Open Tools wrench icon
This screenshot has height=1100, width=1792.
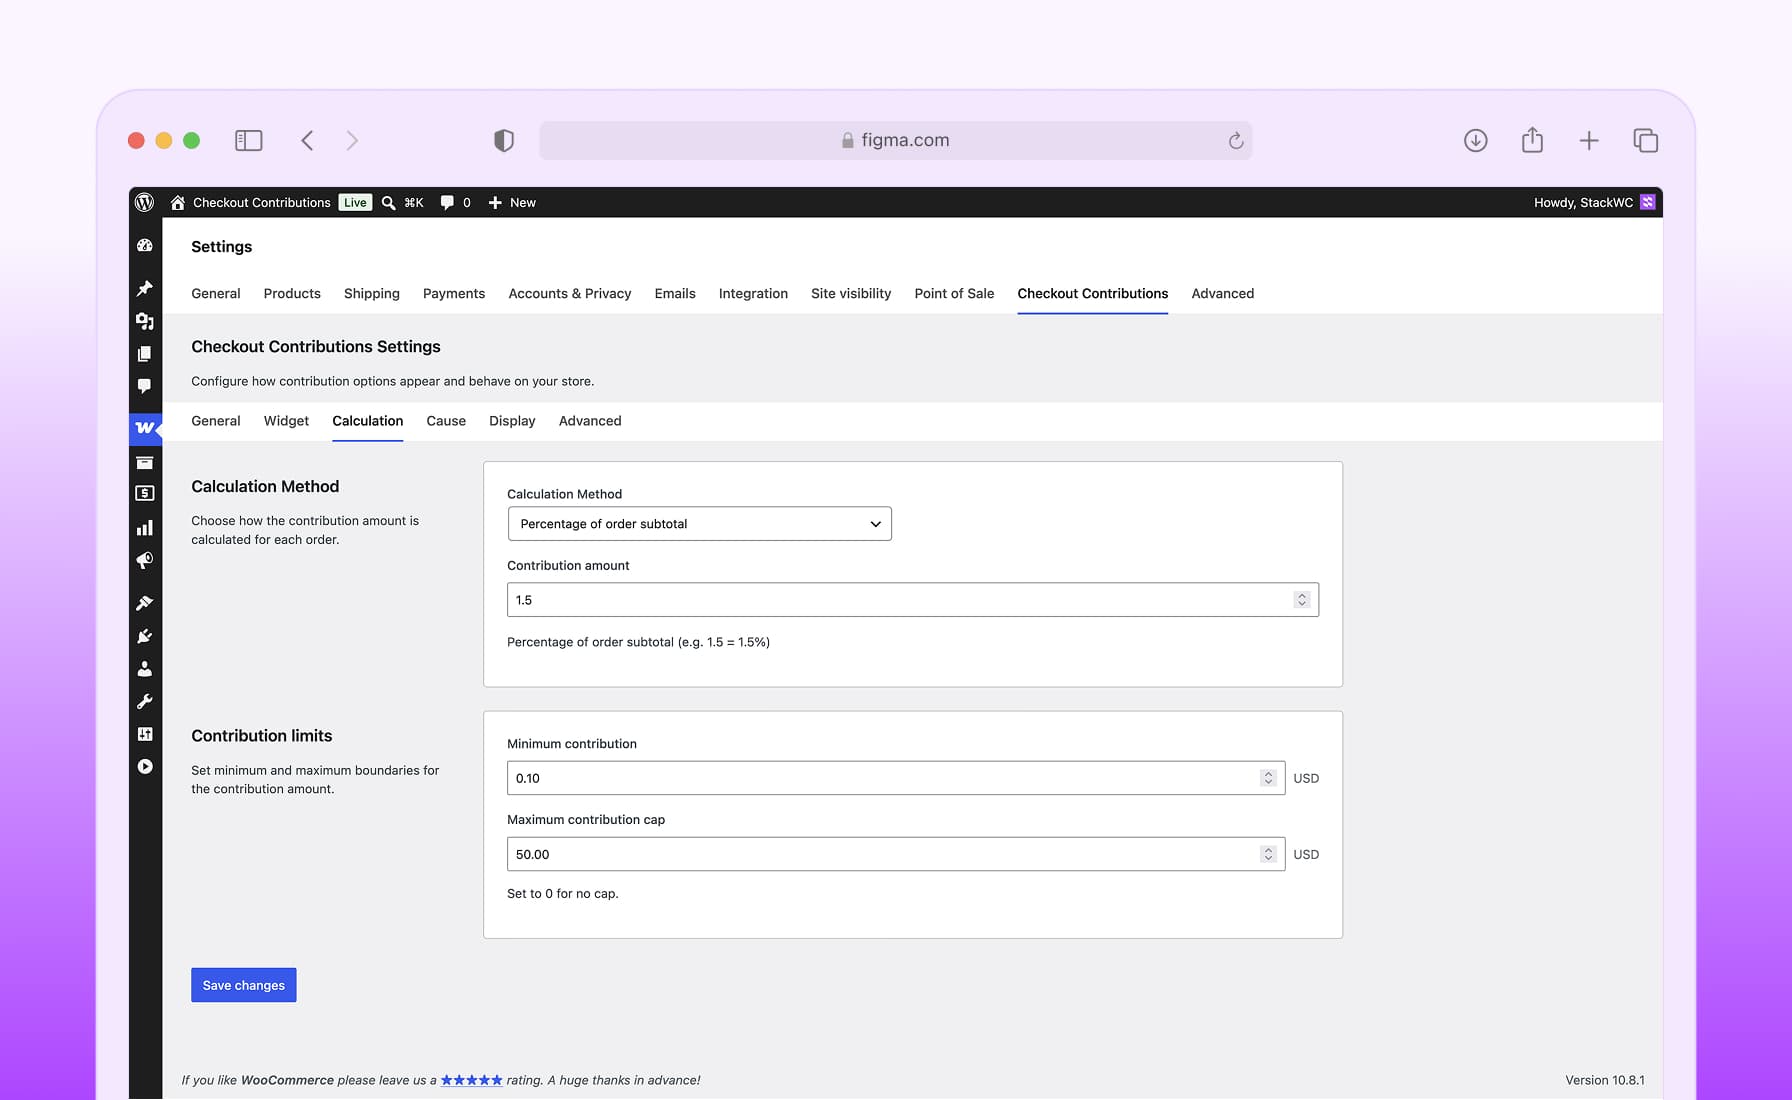[x=145, y=702]
